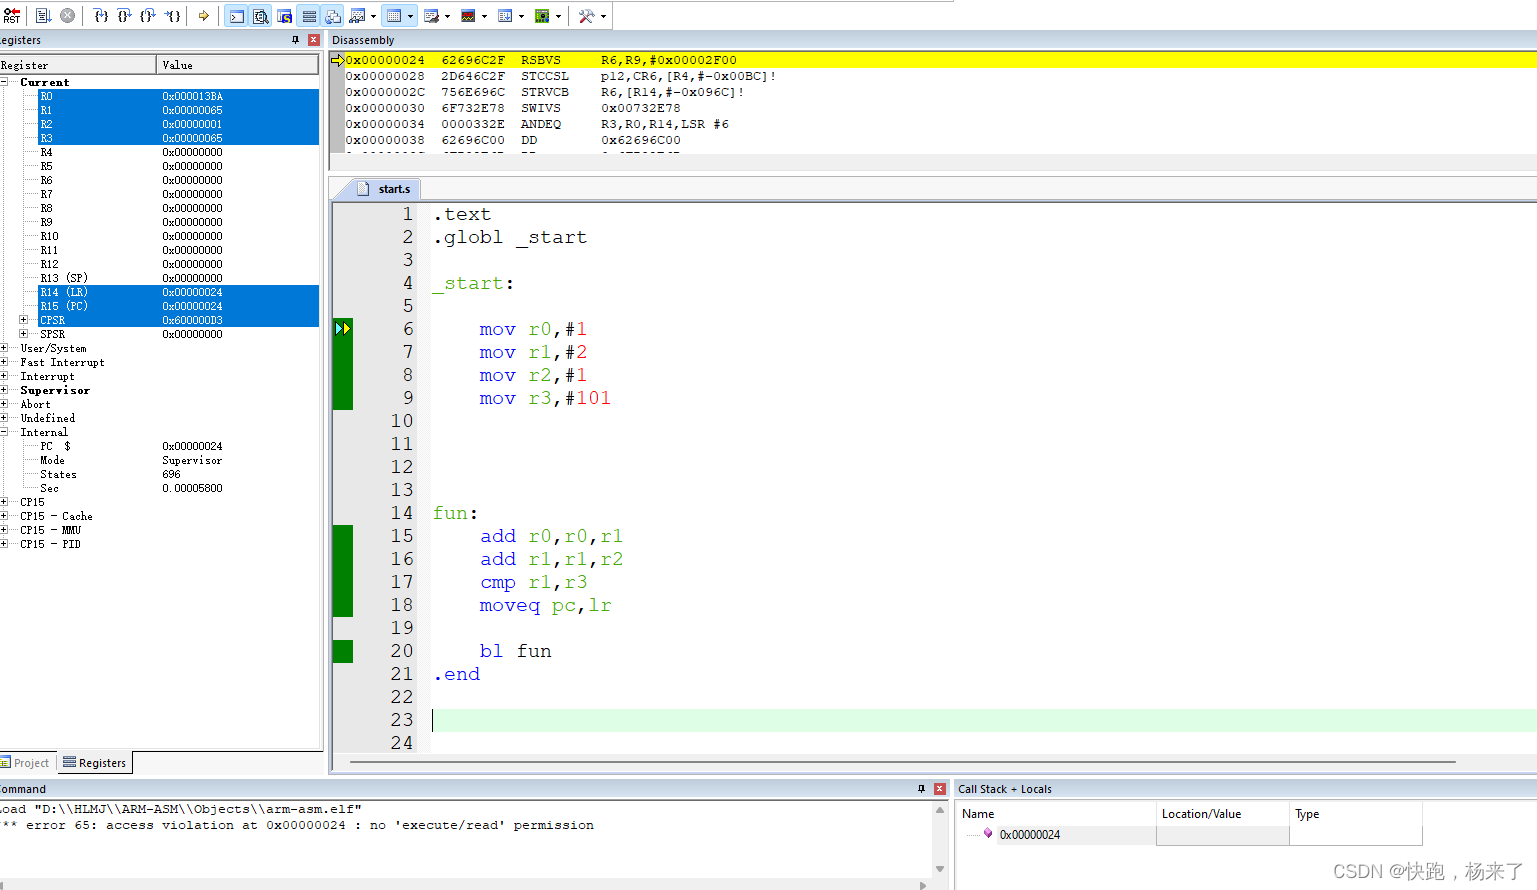Expand the CPSR register node
Viewport: 1537px width, 890px height.
[24, 320]
